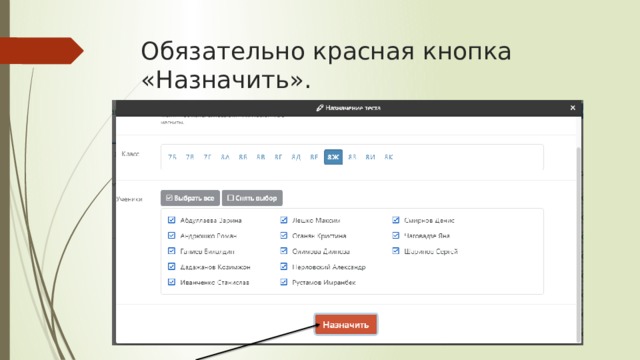The image size is (640, 360).
Task: Toggle the Смирнов Денис checkbox
Action: click(x=396, y=220)
